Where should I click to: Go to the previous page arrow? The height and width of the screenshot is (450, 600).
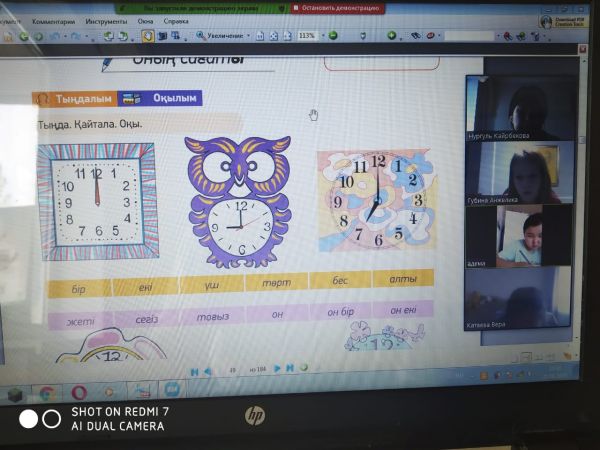[x=207, y=370]
